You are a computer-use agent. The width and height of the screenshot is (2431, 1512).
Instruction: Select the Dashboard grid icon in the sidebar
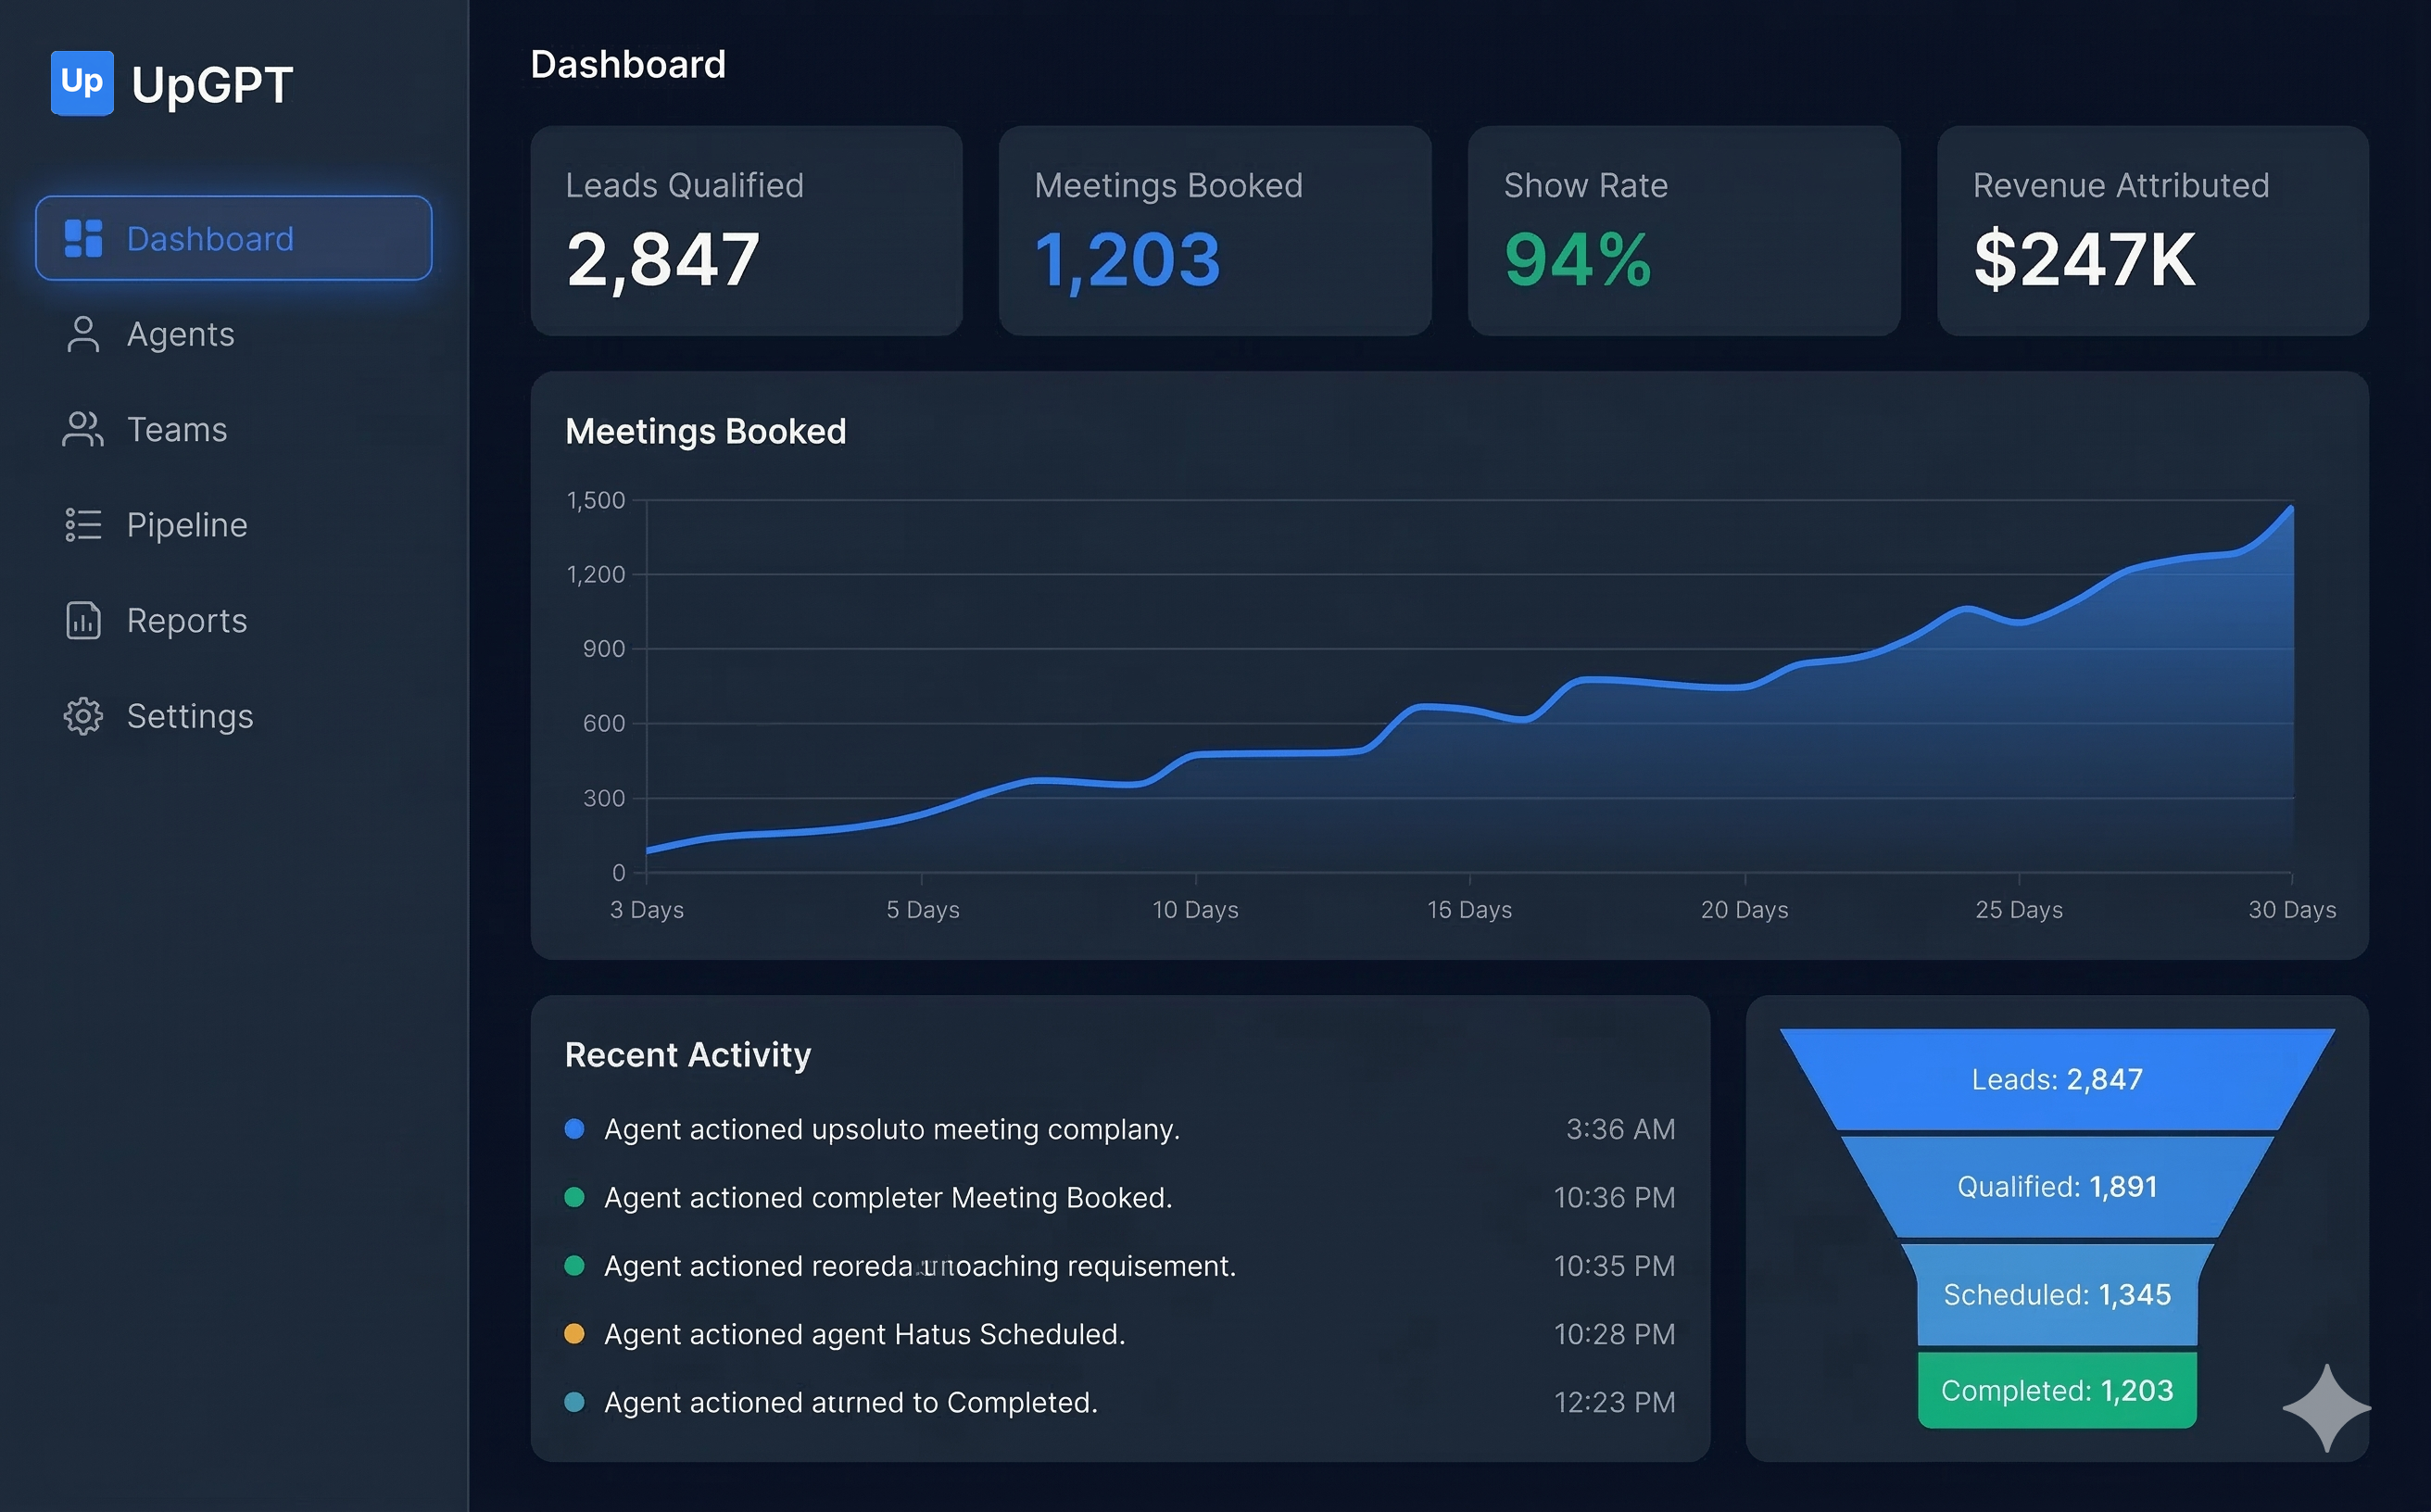coord(82,238)
